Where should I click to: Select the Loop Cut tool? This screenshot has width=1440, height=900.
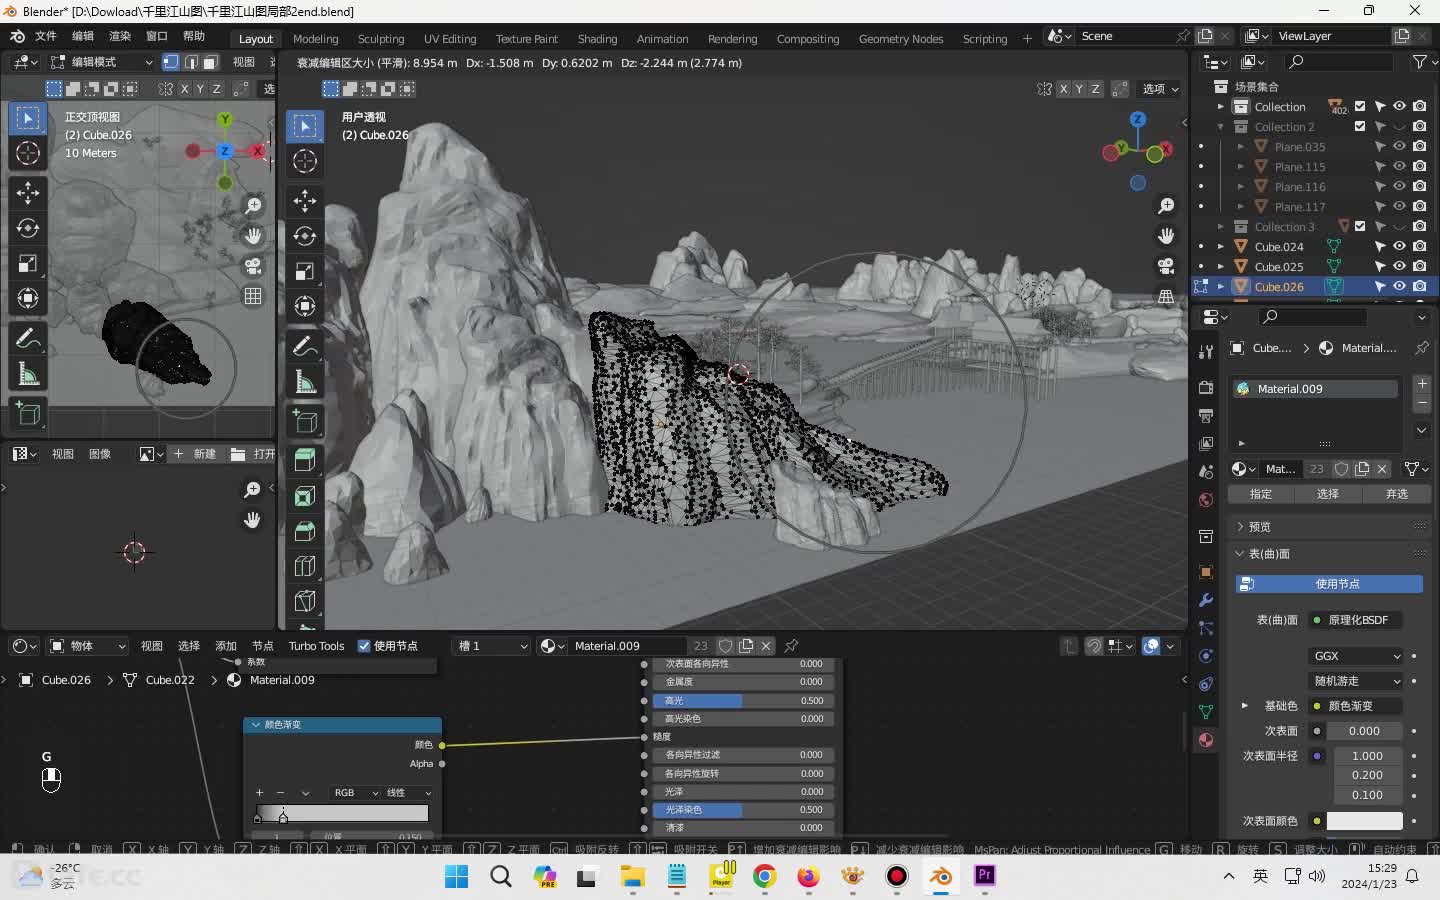[x=305, y=566]
